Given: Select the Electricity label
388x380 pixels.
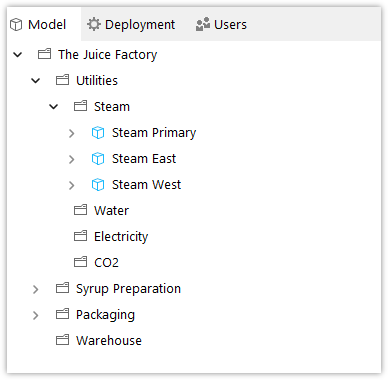Looking at the screenshot, I should pos(121,237).
